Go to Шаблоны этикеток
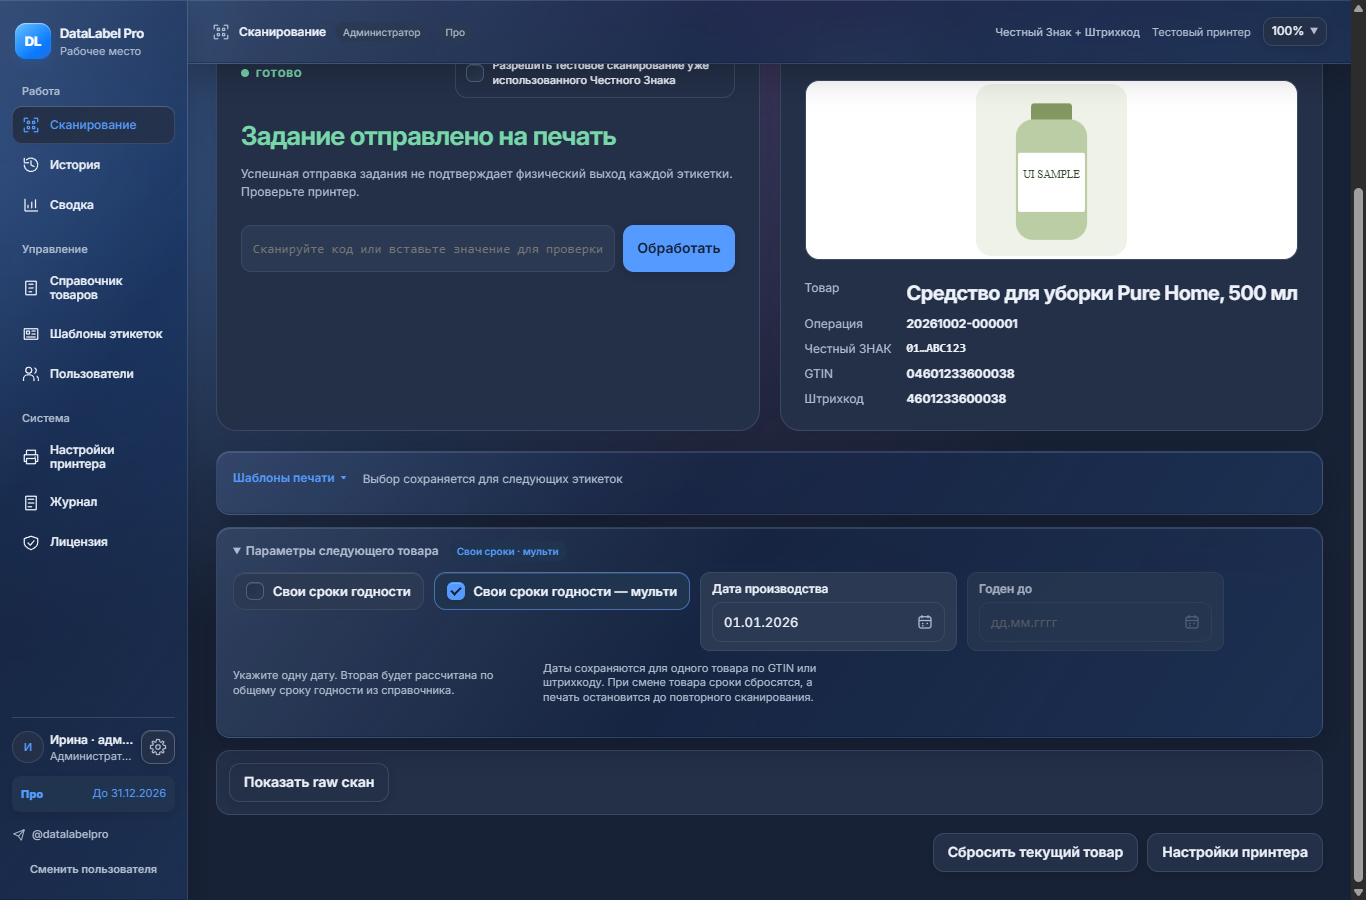1366x900 pixels. pos(93,334)
